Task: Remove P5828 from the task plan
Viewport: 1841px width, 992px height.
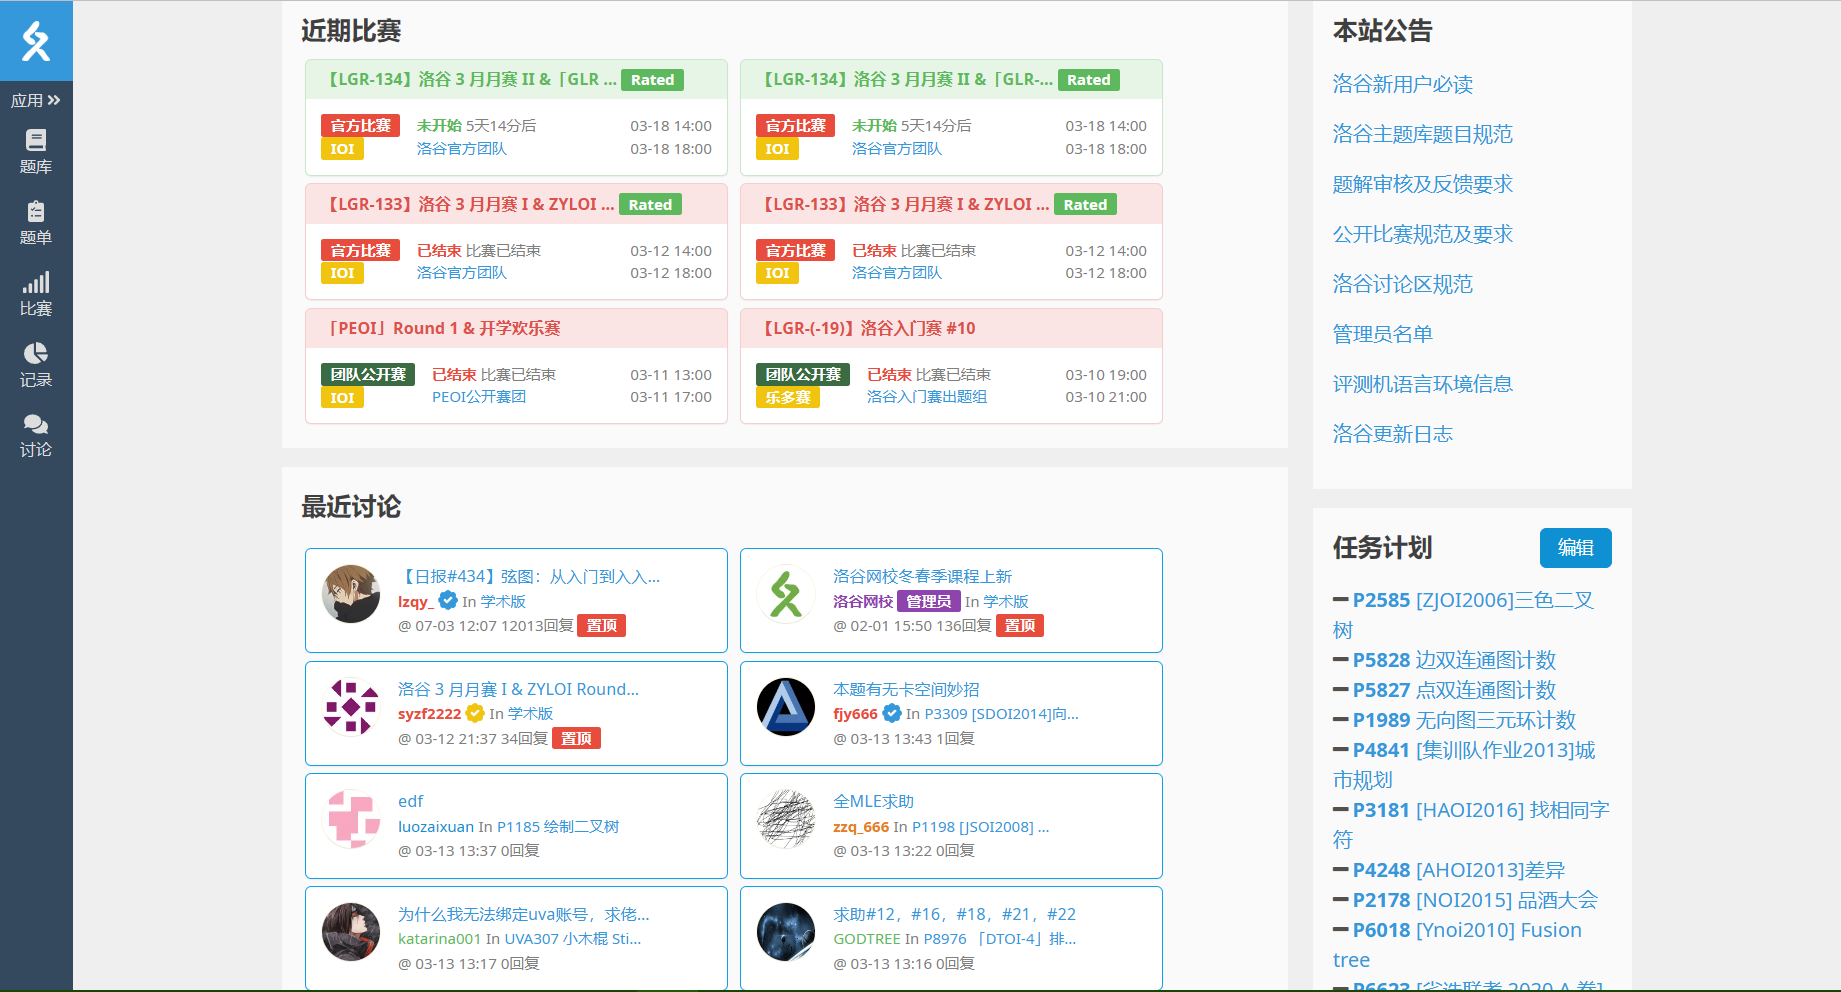Action: click(x=1341, y=660)
